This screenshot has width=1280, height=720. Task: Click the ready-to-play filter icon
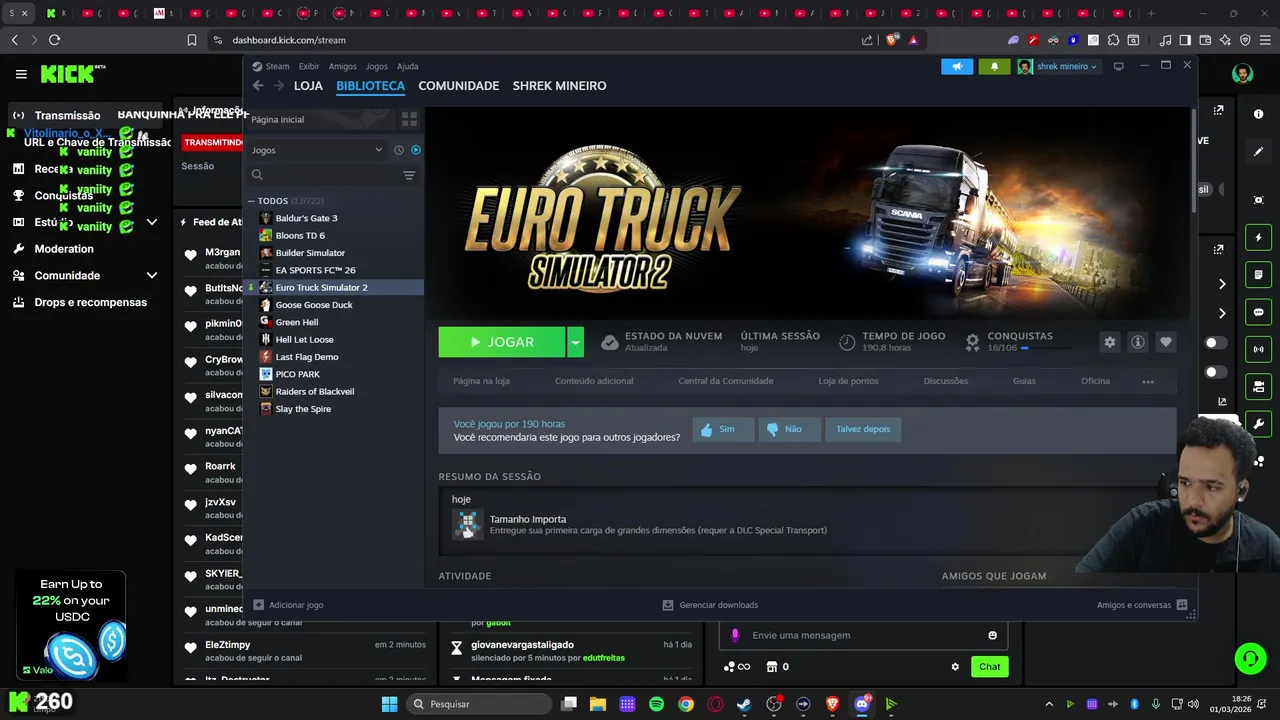tap(415, 150)
